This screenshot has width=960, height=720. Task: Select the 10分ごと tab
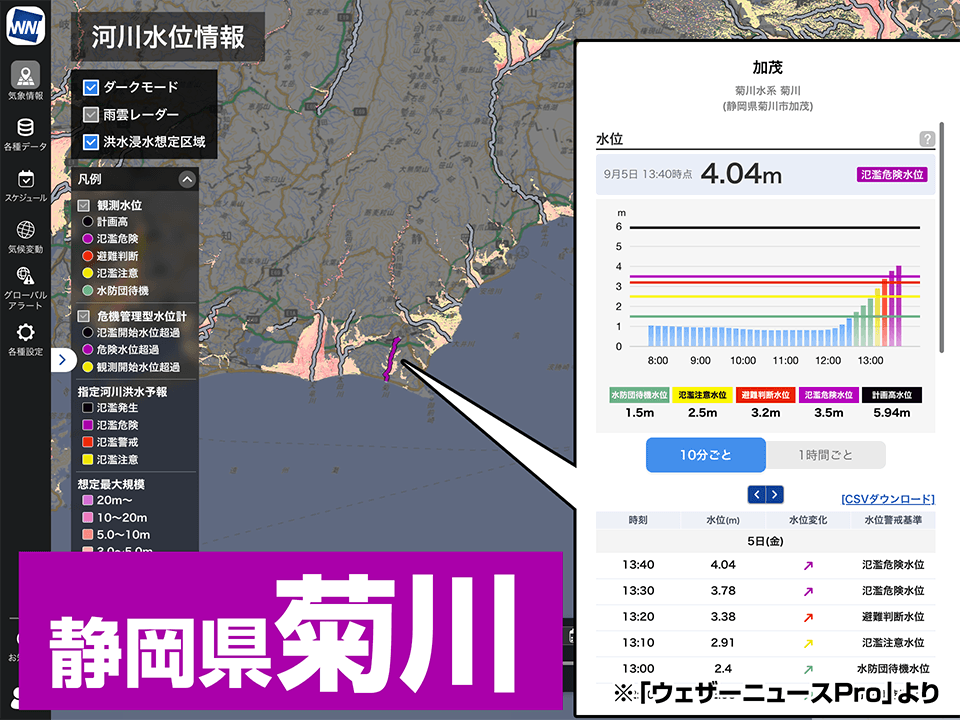coord(705,454)
